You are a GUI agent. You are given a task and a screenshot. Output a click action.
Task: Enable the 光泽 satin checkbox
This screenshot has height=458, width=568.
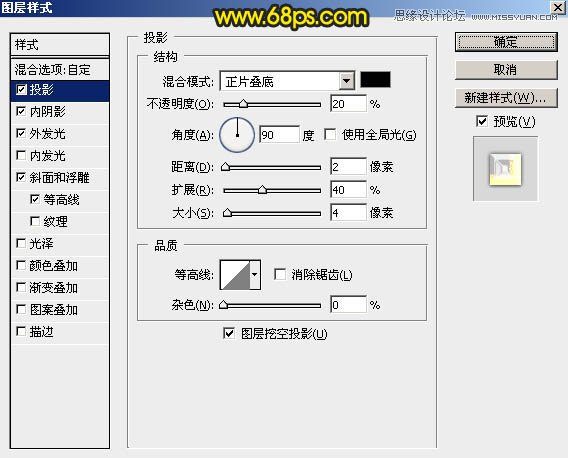pos(21,243)
